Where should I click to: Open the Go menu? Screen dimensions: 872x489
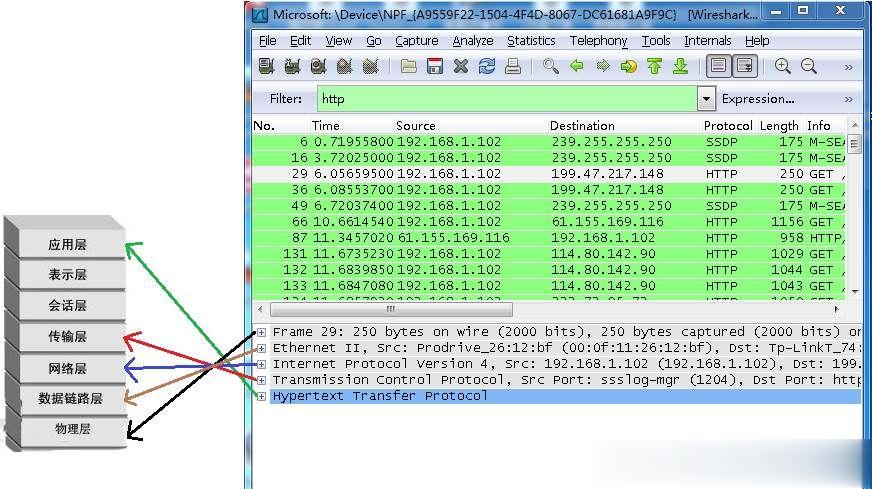pos(374,41)
